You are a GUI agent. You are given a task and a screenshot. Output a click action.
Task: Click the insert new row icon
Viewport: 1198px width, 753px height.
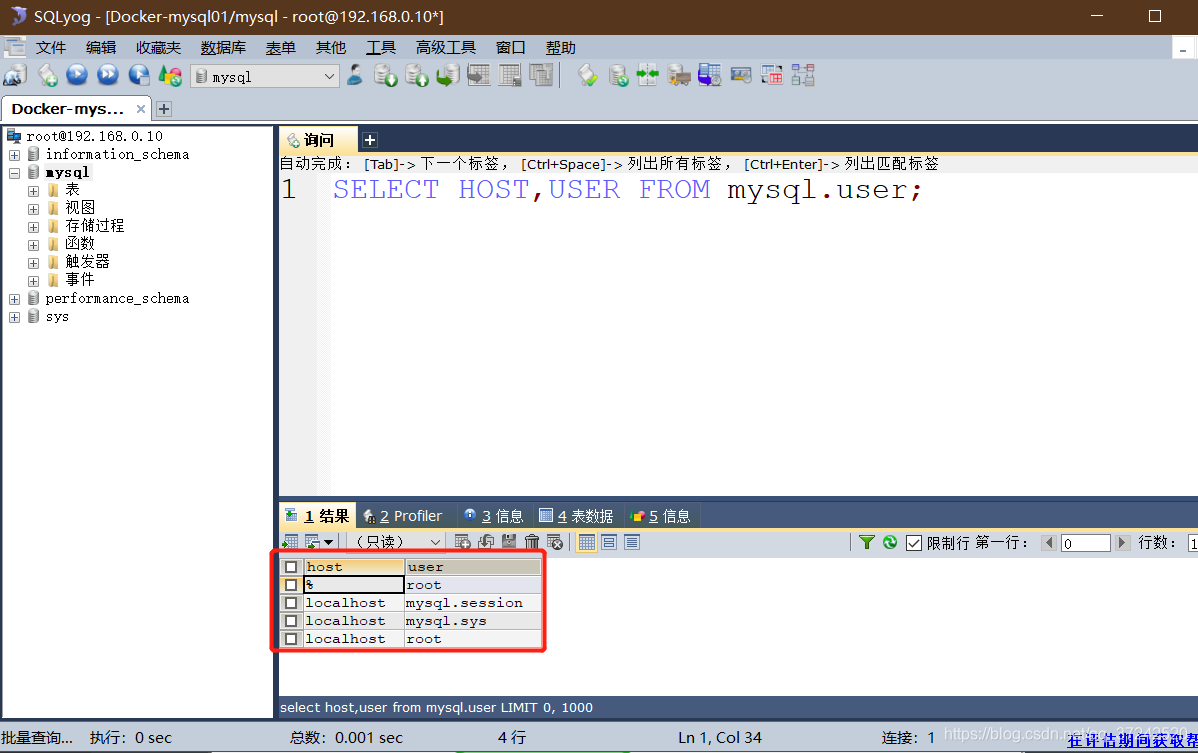pos(462,542)
